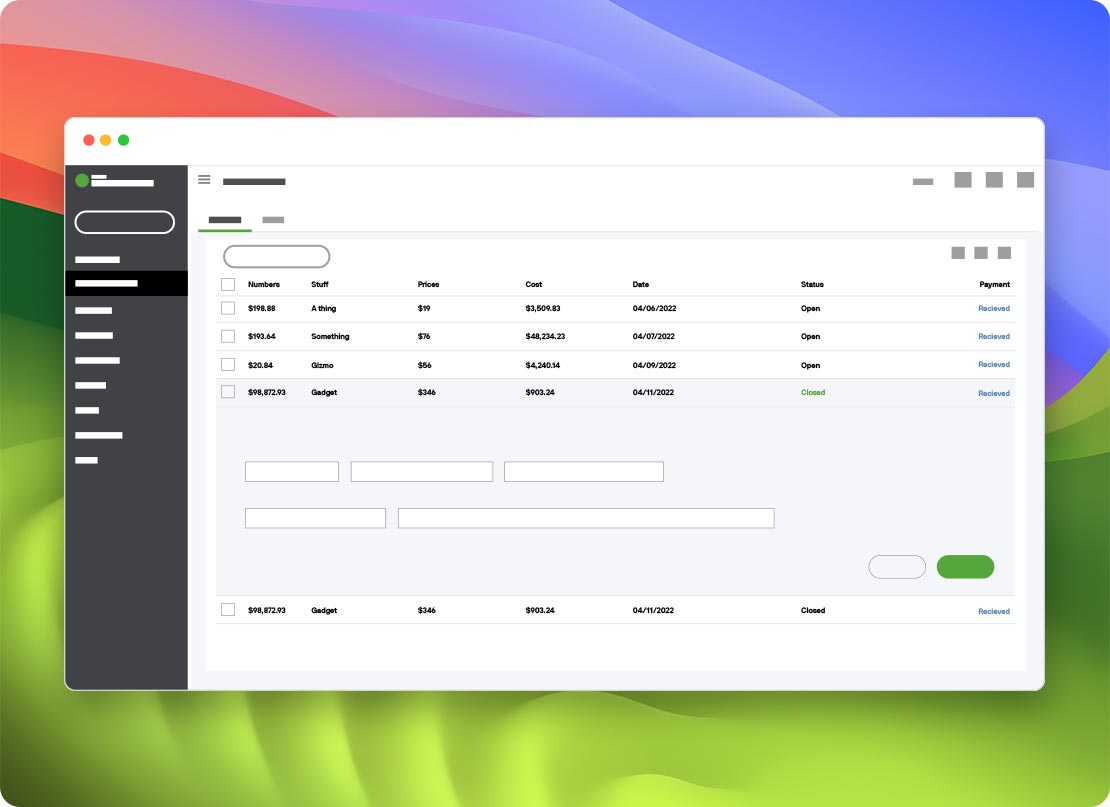Image resolution: width=1110 pixels, height=807 pixels.
Task: Open the Recieved link for the A thing row
Action: [993, 309]
